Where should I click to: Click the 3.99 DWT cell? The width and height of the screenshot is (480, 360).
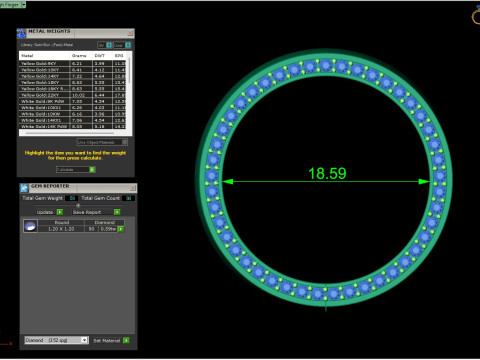(102, 63)
